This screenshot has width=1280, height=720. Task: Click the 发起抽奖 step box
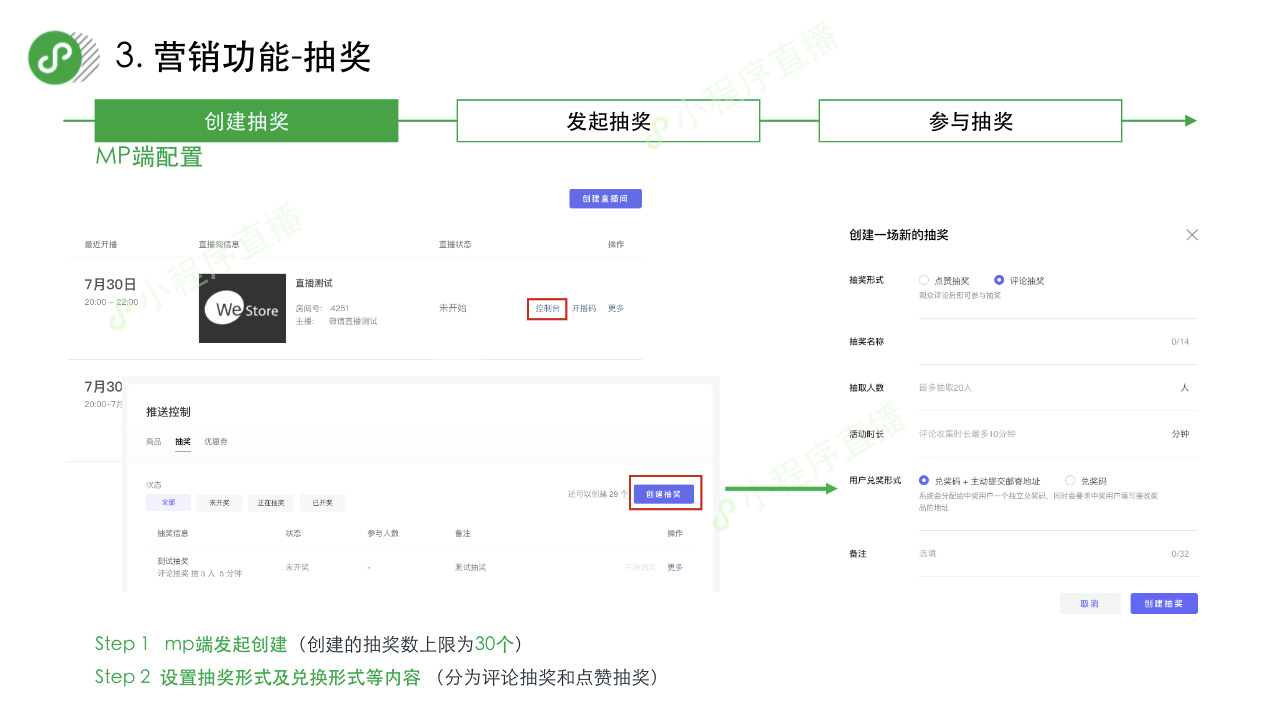[608, 121]
